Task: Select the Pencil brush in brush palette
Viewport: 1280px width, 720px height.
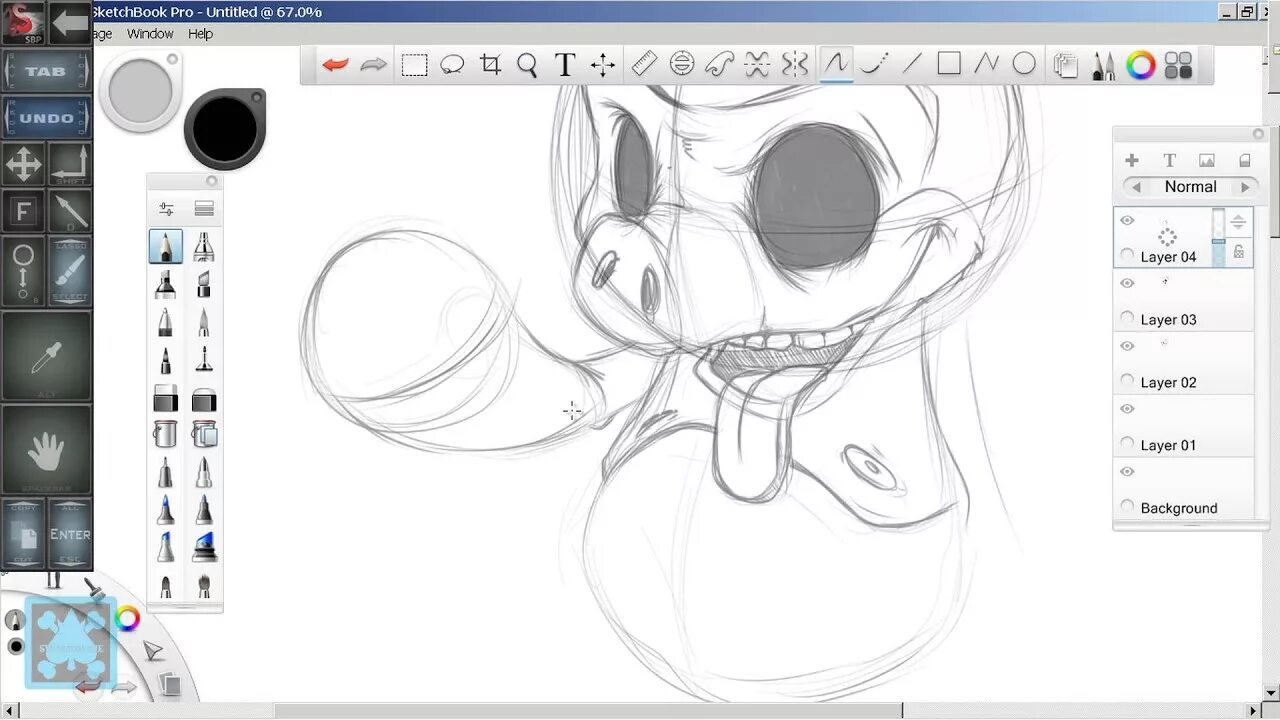Action: coord(165,246)
